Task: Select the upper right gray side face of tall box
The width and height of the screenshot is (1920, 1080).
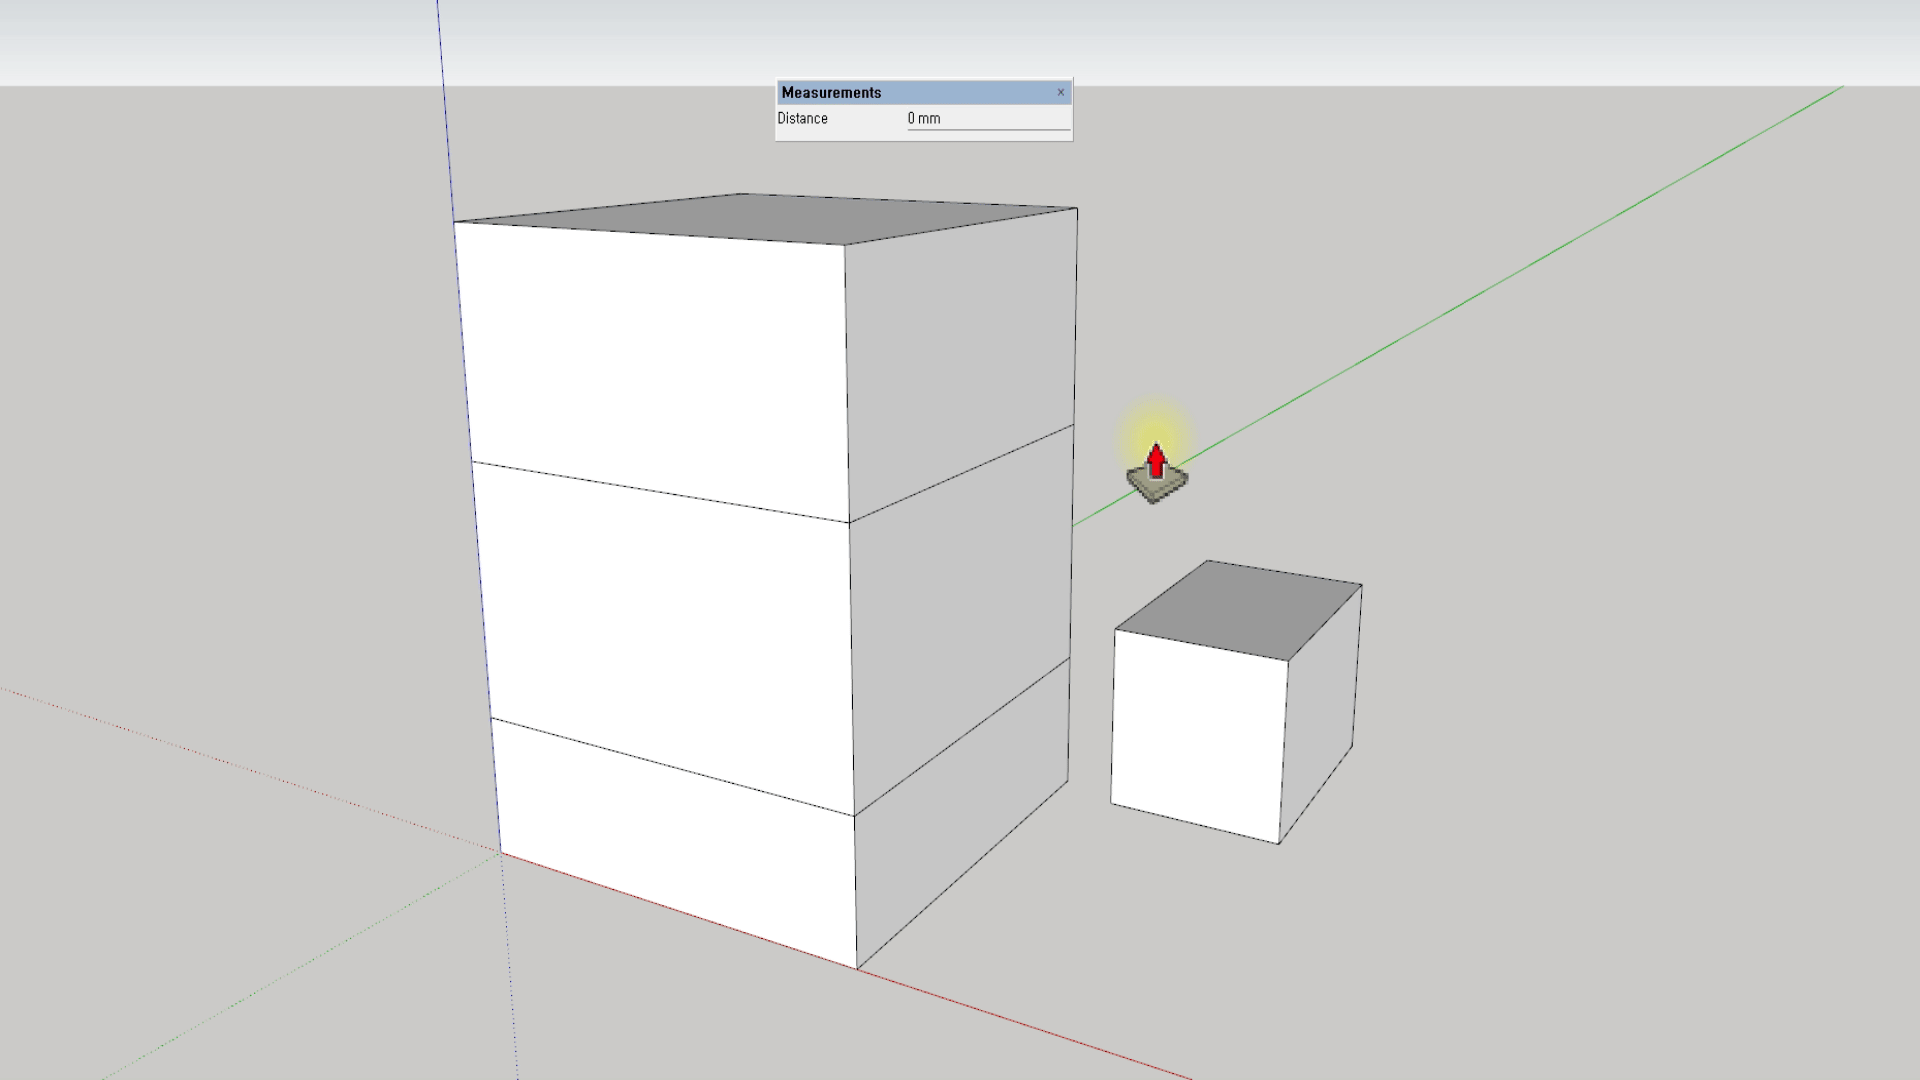Action: point(960,350)
